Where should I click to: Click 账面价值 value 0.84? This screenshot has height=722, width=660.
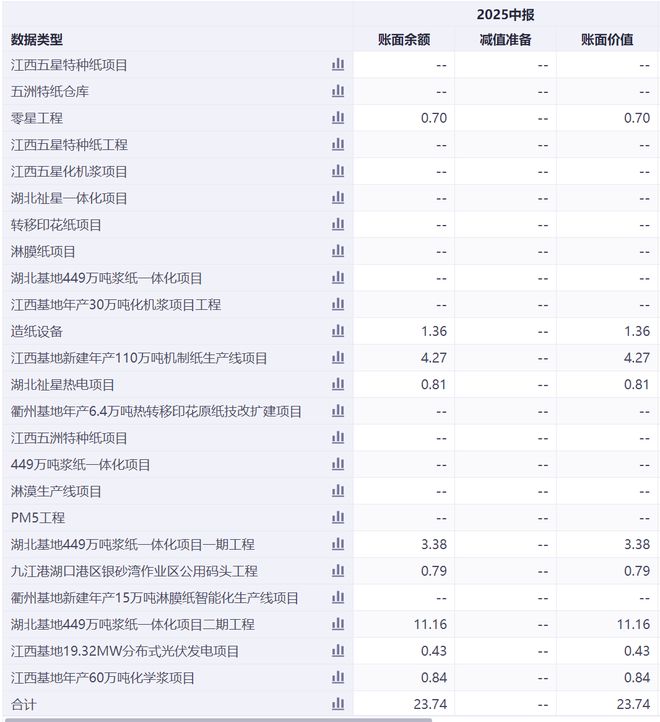pos(637,678)
